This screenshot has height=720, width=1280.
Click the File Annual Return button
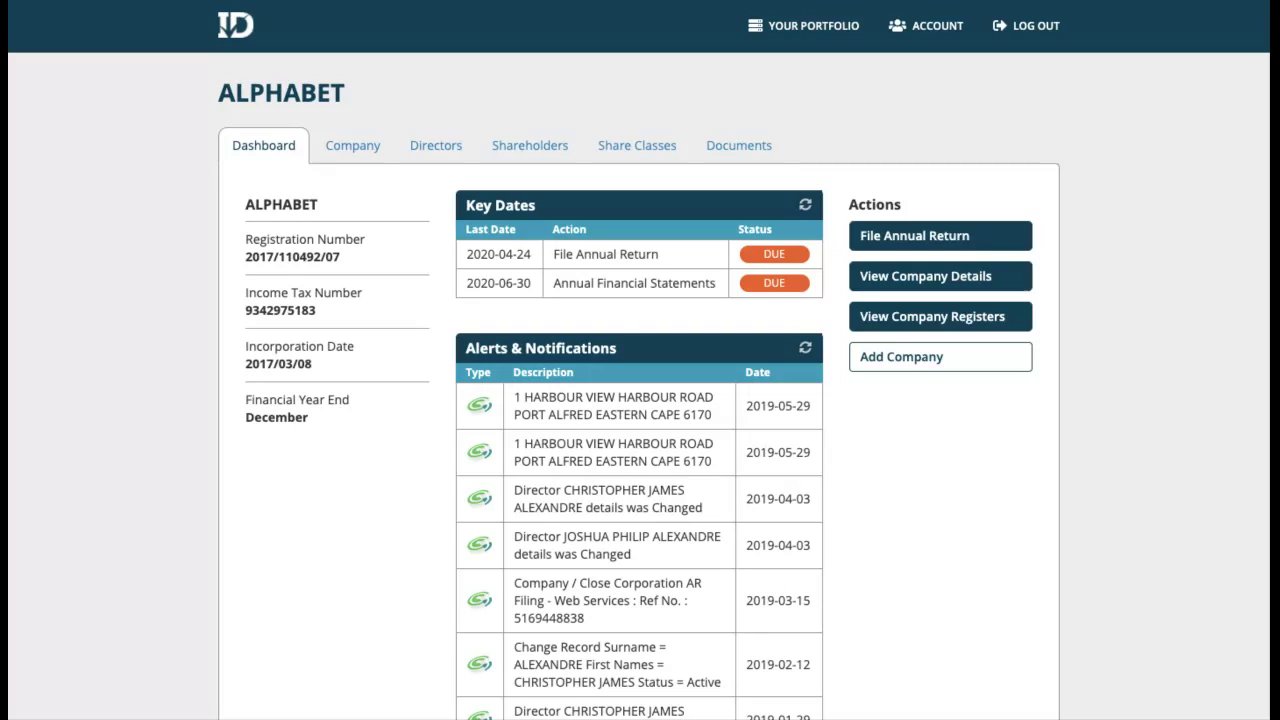[x=940, y=236]
